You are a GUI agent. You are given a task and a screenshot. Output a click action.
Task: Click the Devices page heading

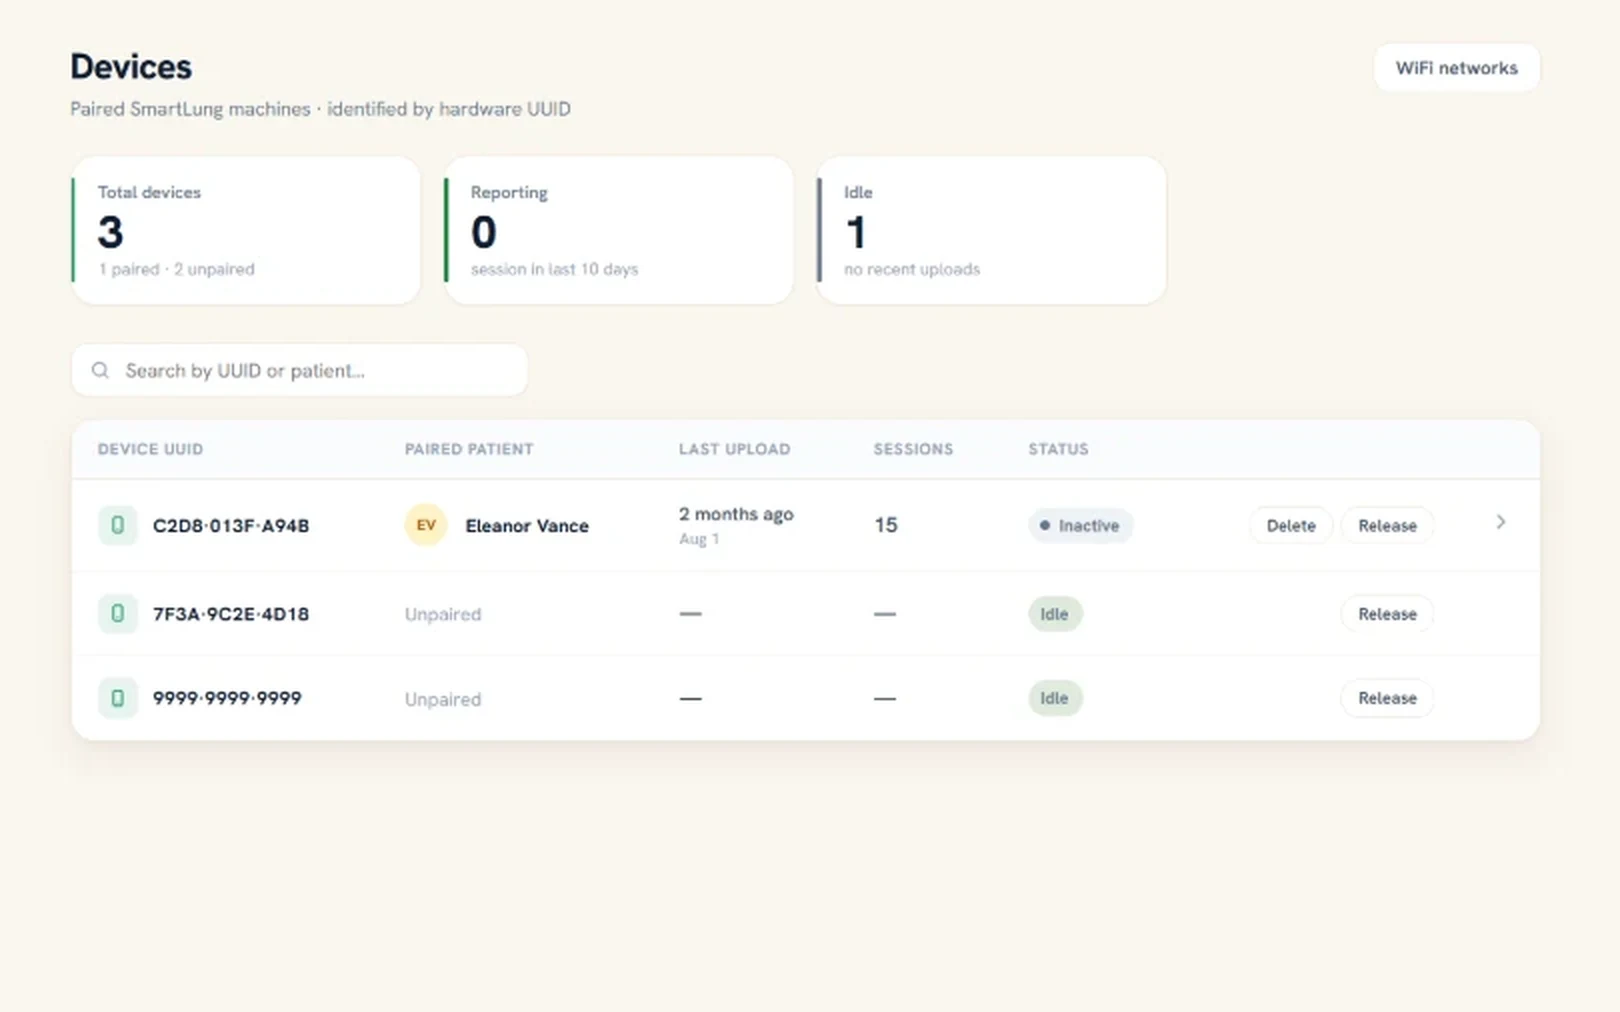pyautogui.click(x=131, y=67)
